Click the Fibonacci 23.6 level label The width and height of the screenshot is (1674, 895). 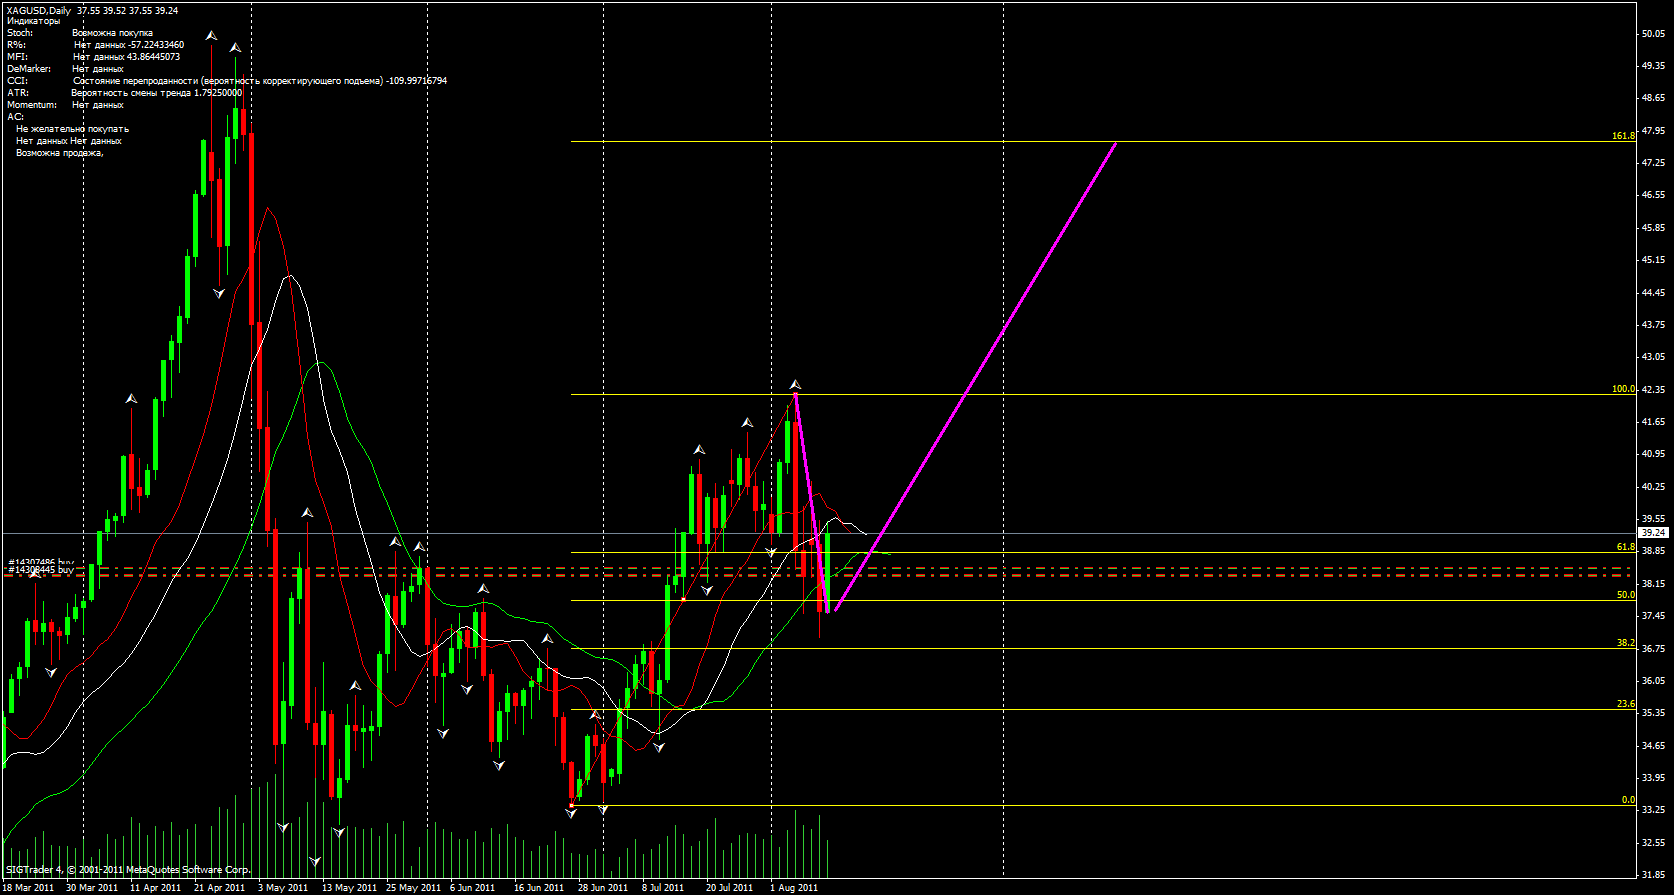tap(1626, 704)
